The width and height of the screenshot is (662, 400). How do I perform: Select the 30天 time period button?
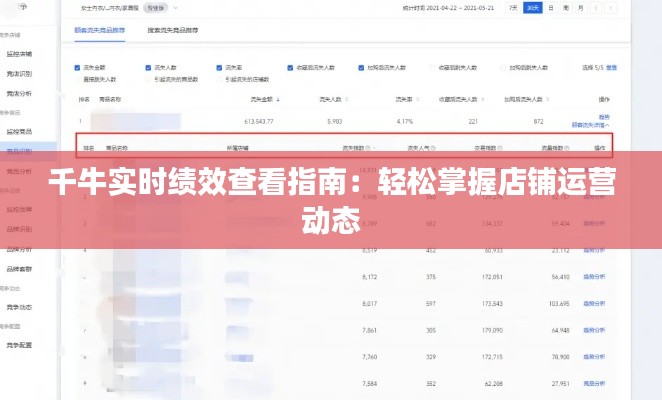[533, 7]
